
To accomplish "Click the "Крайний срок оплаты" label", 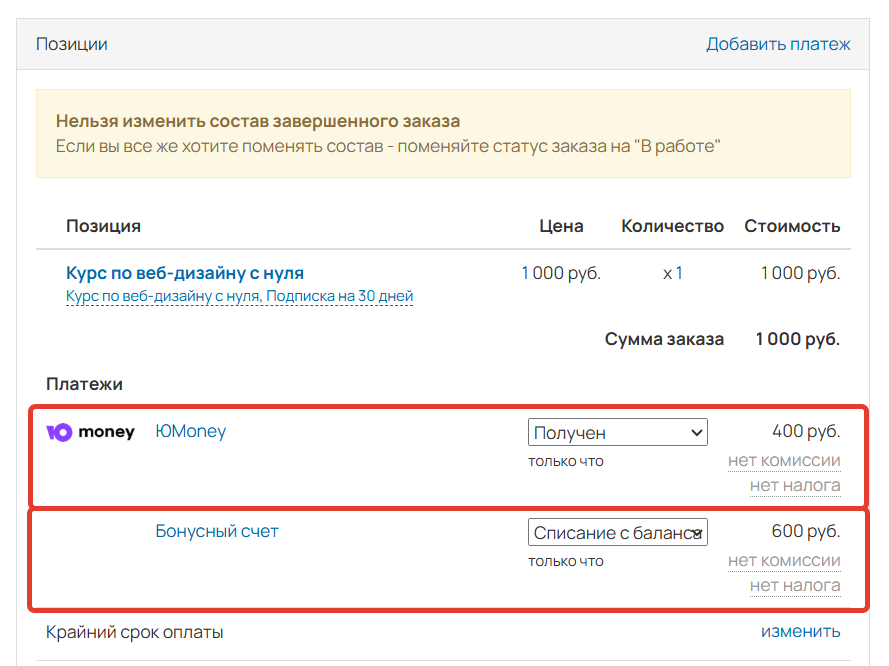I will pyautogui.click(x=134, y=632).
